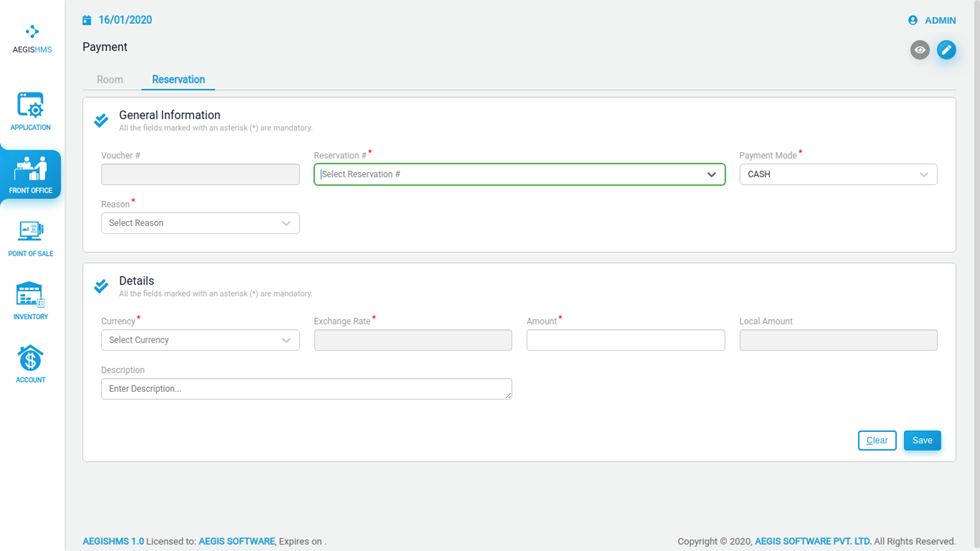
Task: Click the Save button
Action: pyautogui.click(x=922, y=440)
